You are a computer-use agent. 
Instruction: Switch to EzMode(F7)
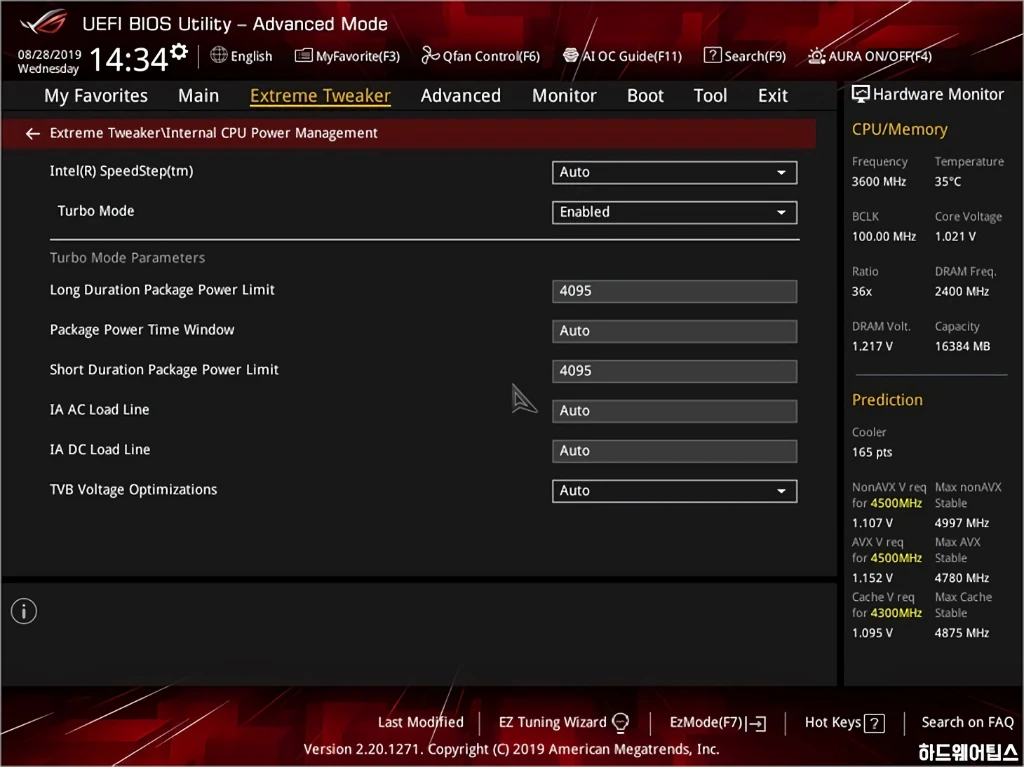[x=718, y=723]
